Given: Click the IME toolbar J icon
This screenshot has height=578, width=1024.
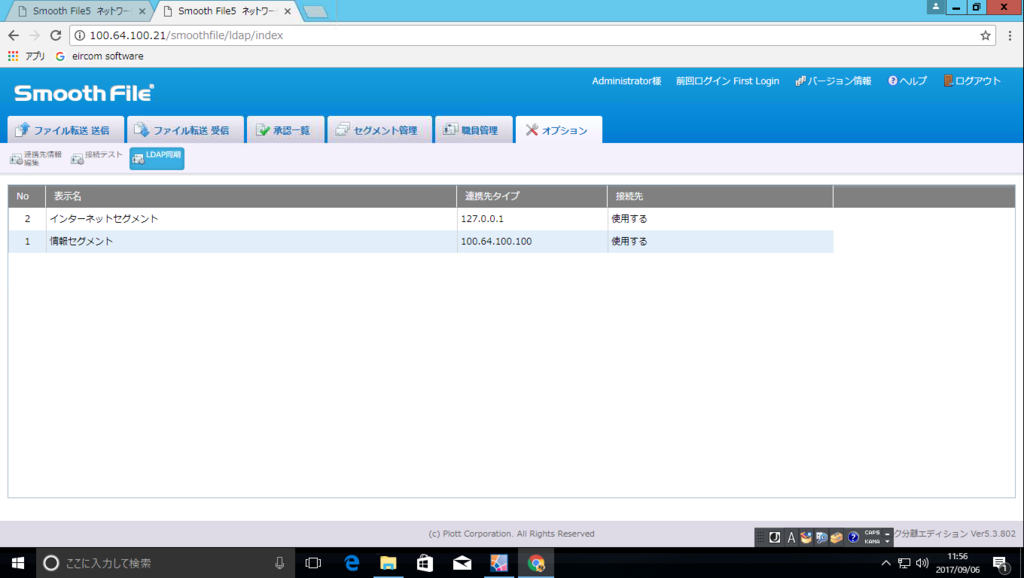Looking at the screenshot, I should (x=775, y=538).
